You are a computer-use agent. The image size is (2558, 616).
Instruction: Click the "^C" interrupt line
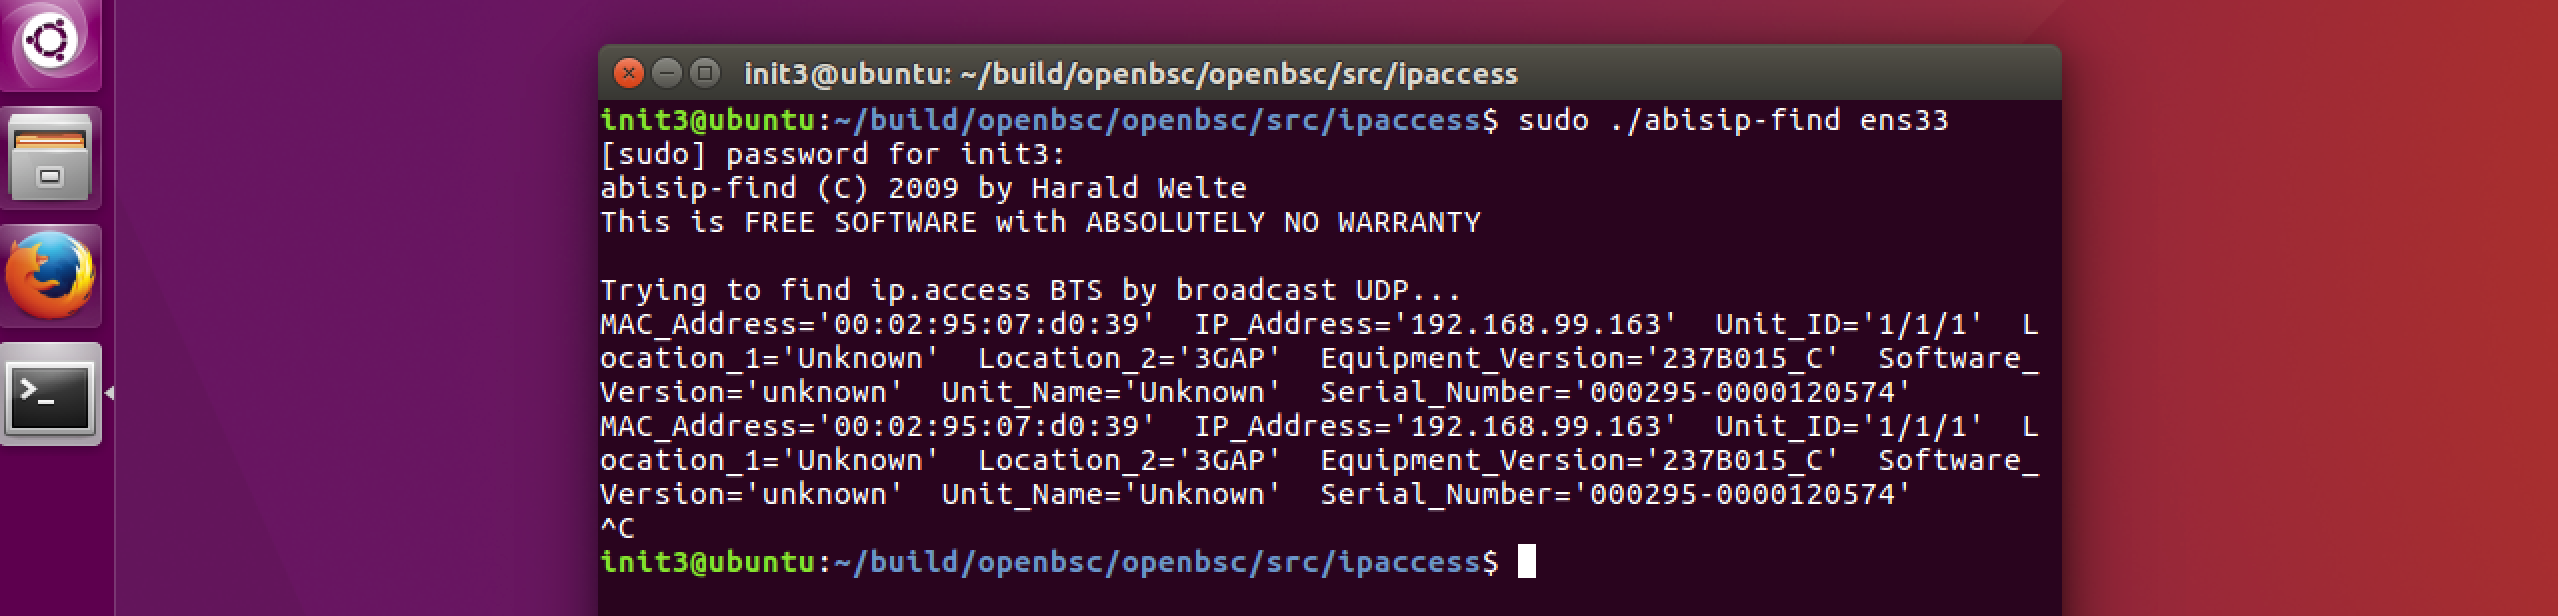click(x=617, y=528)
